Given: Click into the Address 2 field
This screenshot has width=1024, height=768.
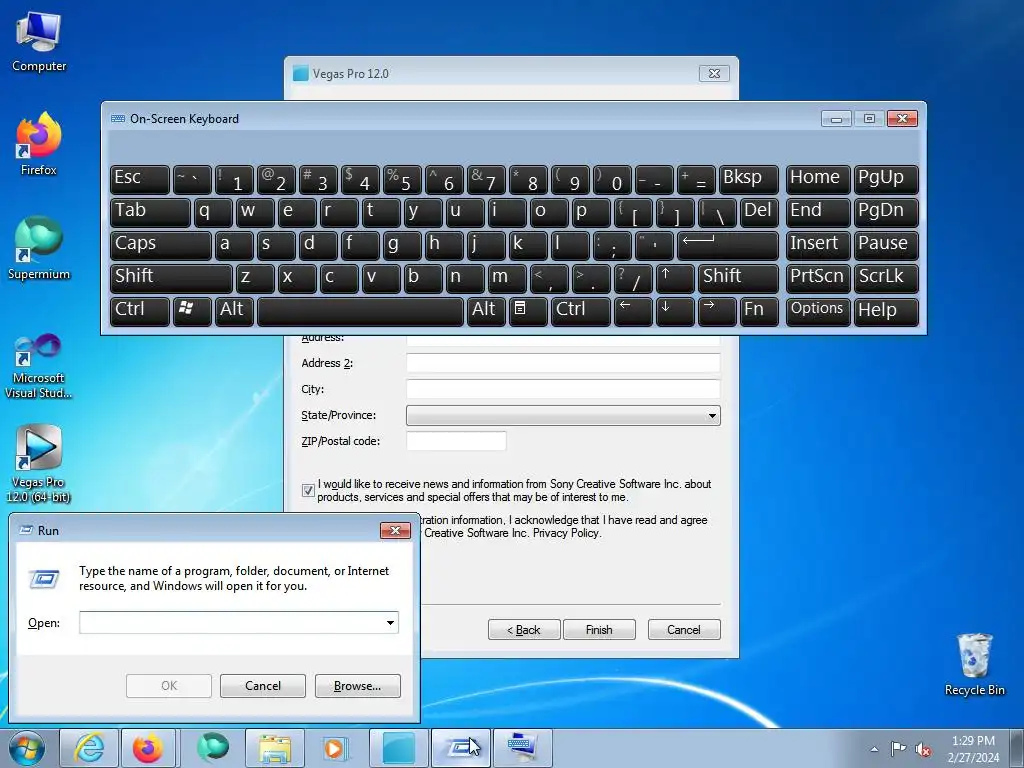Looking at the screenshot, I should [563, 363].
